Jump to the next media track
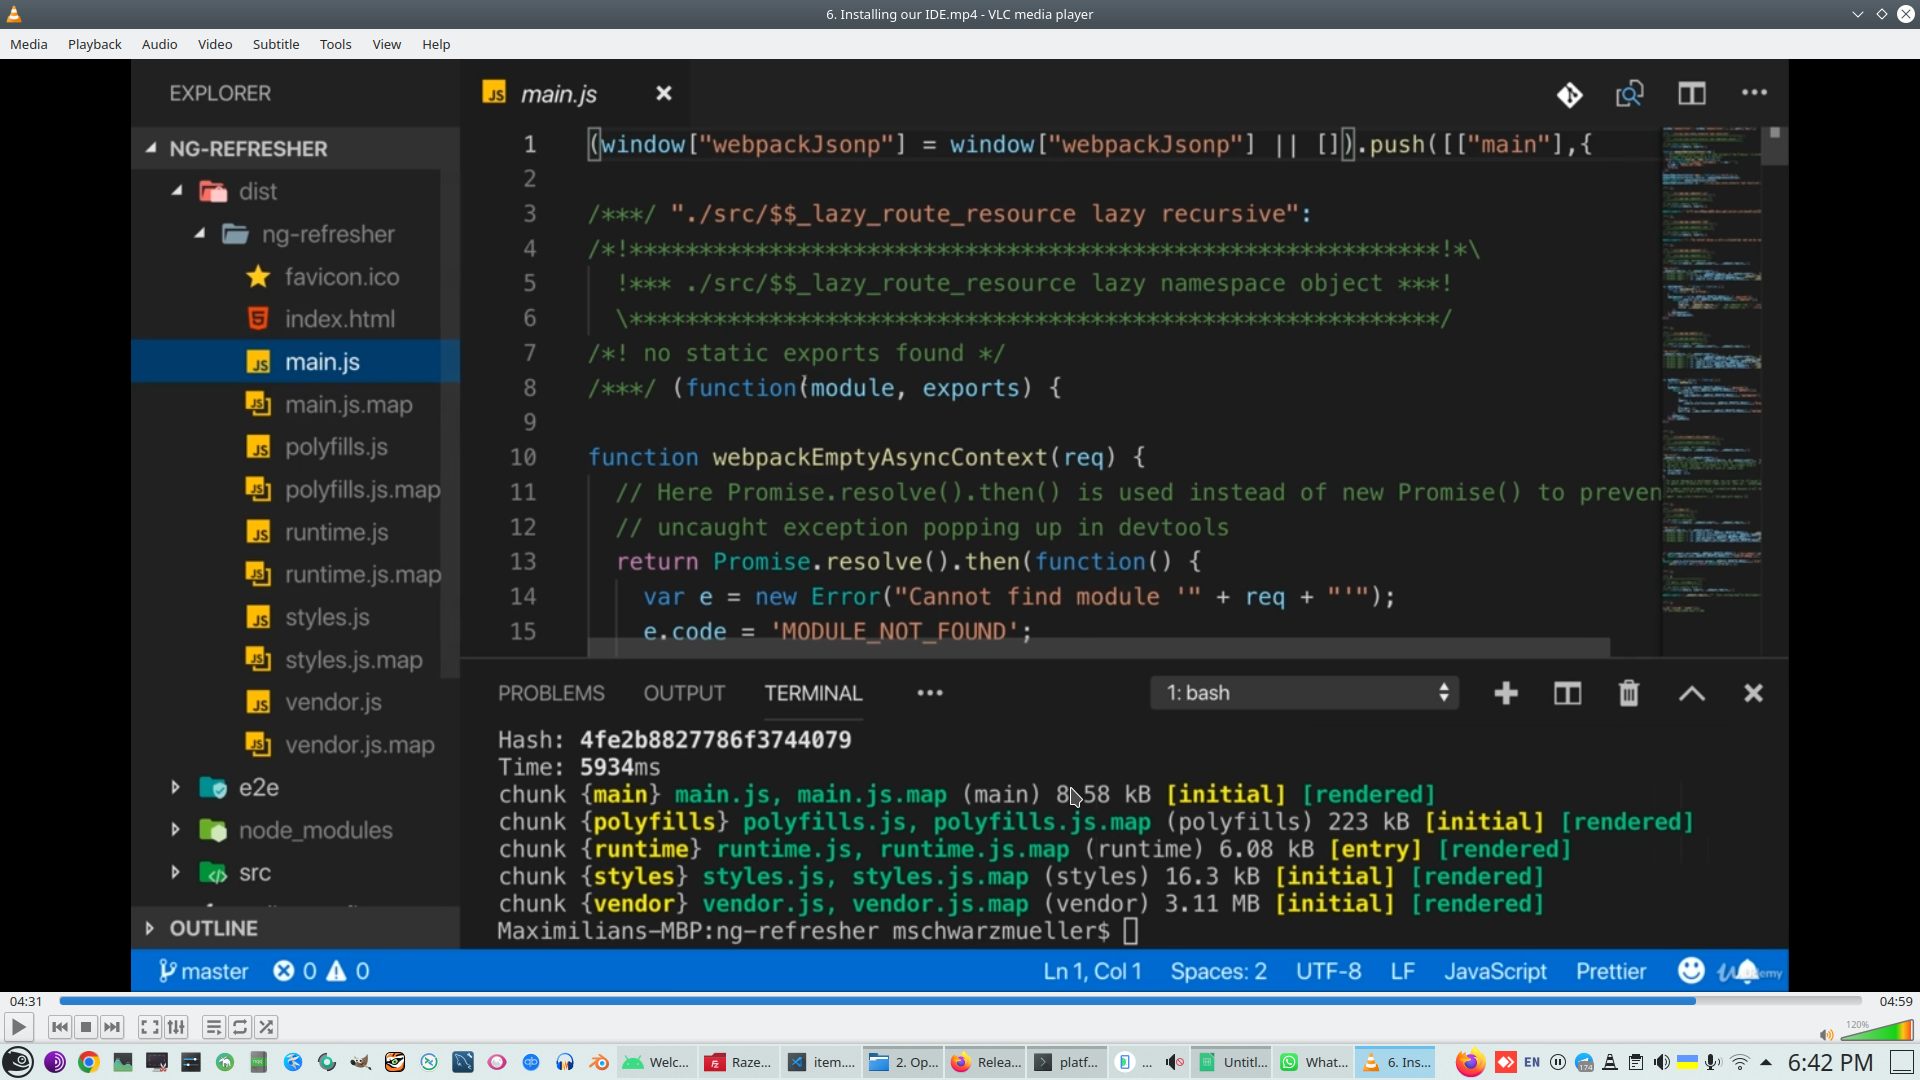The image size is (1920, 1080). tap(112, 1027)
